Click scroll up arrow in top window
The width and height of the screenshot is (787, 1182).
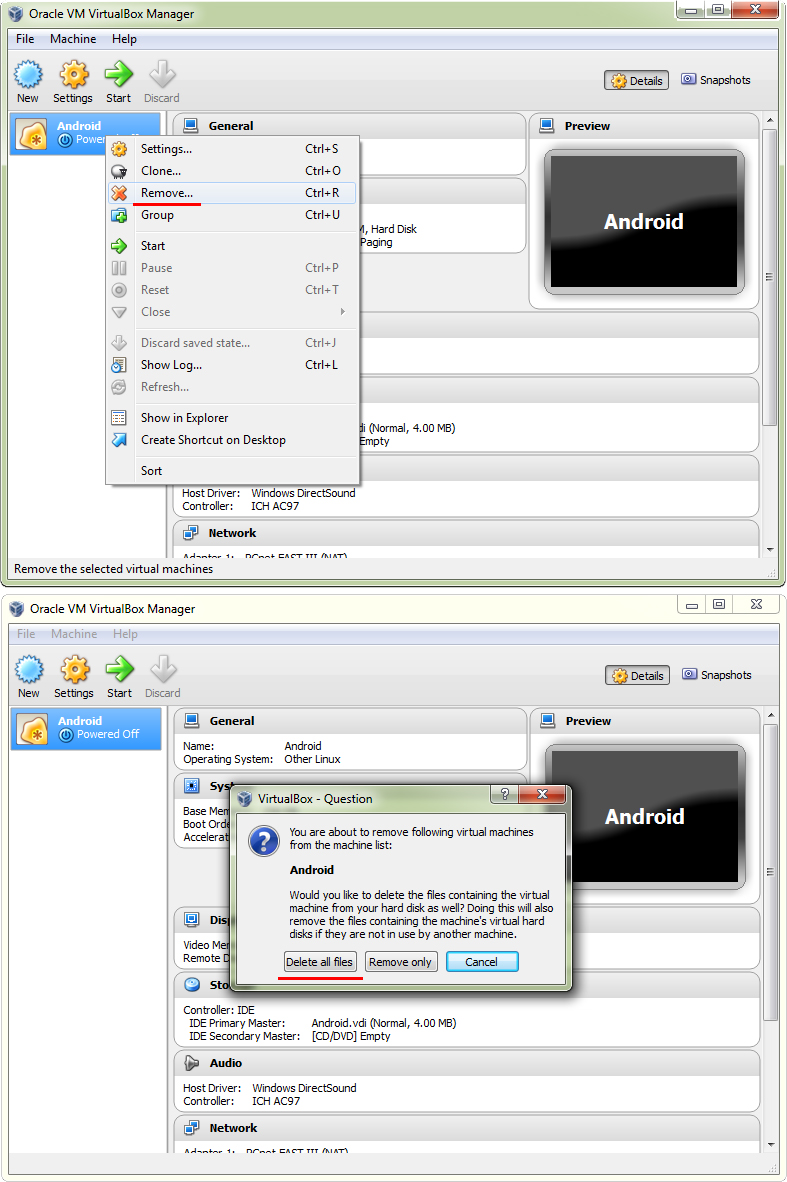coord(770,120)
